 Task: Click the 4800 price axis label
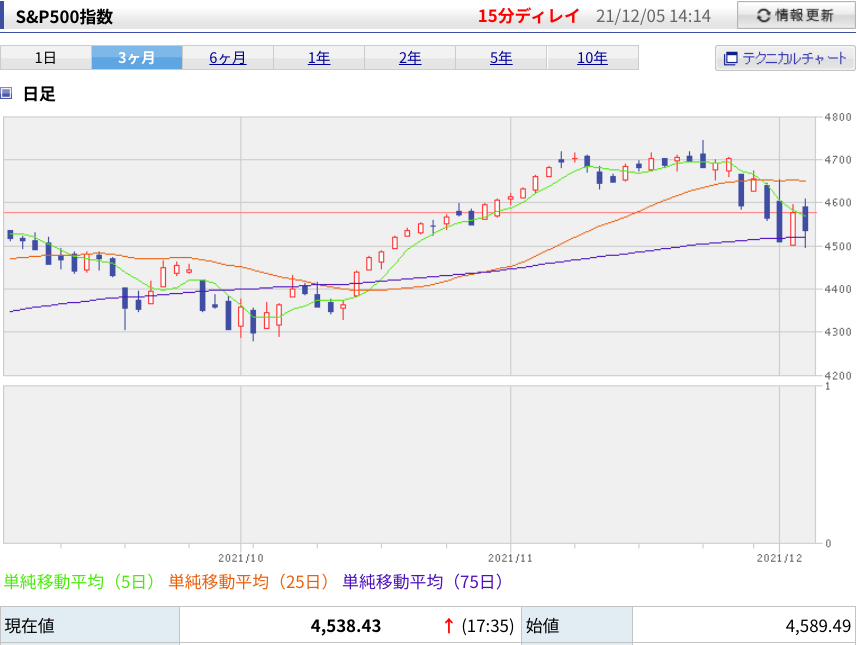pos(838,117)
